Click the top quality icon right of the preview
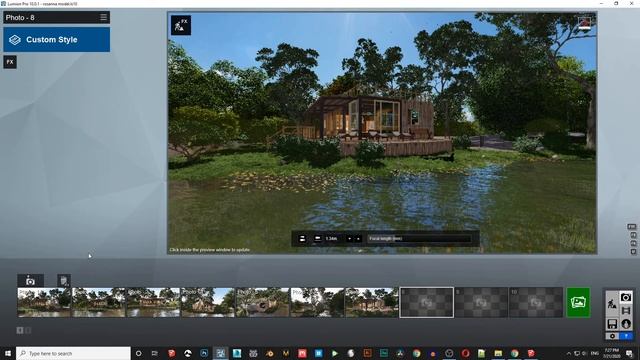 click(631, 227)
